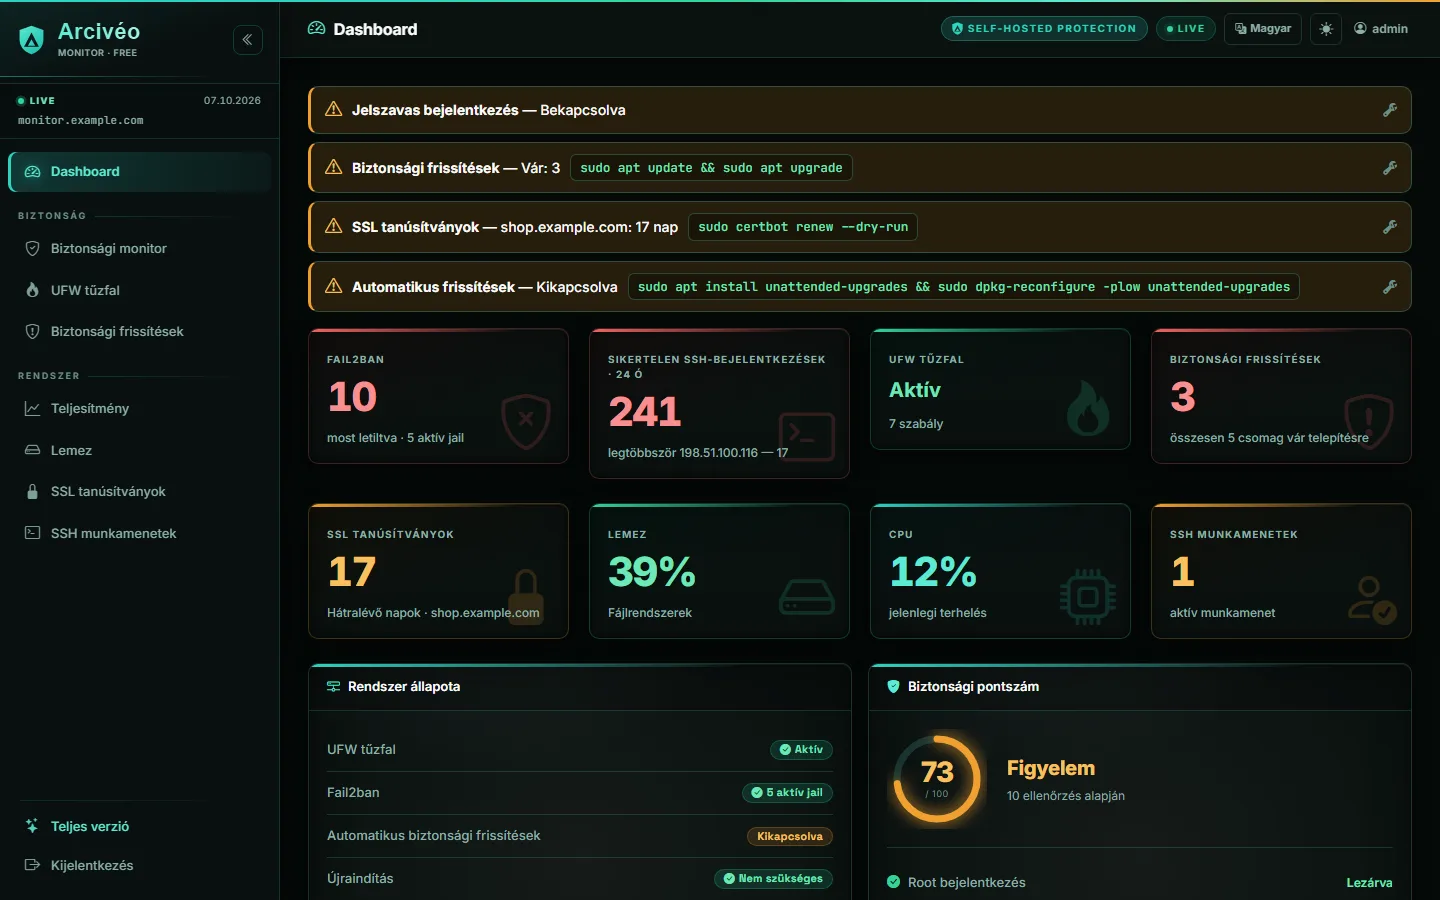Open Biztonsági frissítések sidebar item
1440x900 pixels.
(x=140, y=331)
